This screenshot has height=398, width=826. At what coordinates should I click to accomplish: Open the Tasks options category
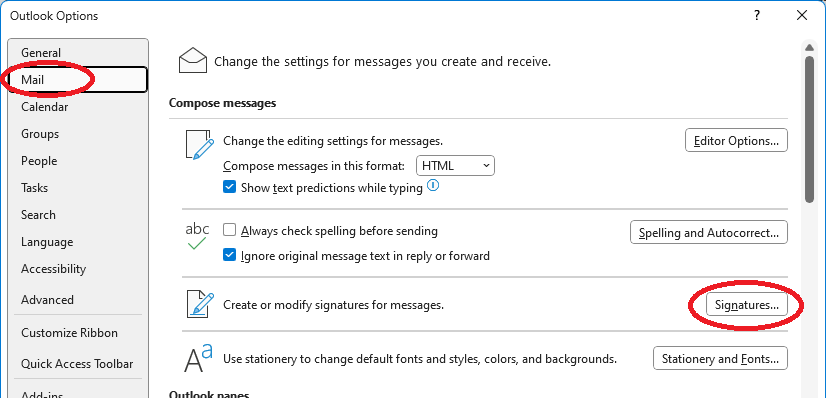78,187
